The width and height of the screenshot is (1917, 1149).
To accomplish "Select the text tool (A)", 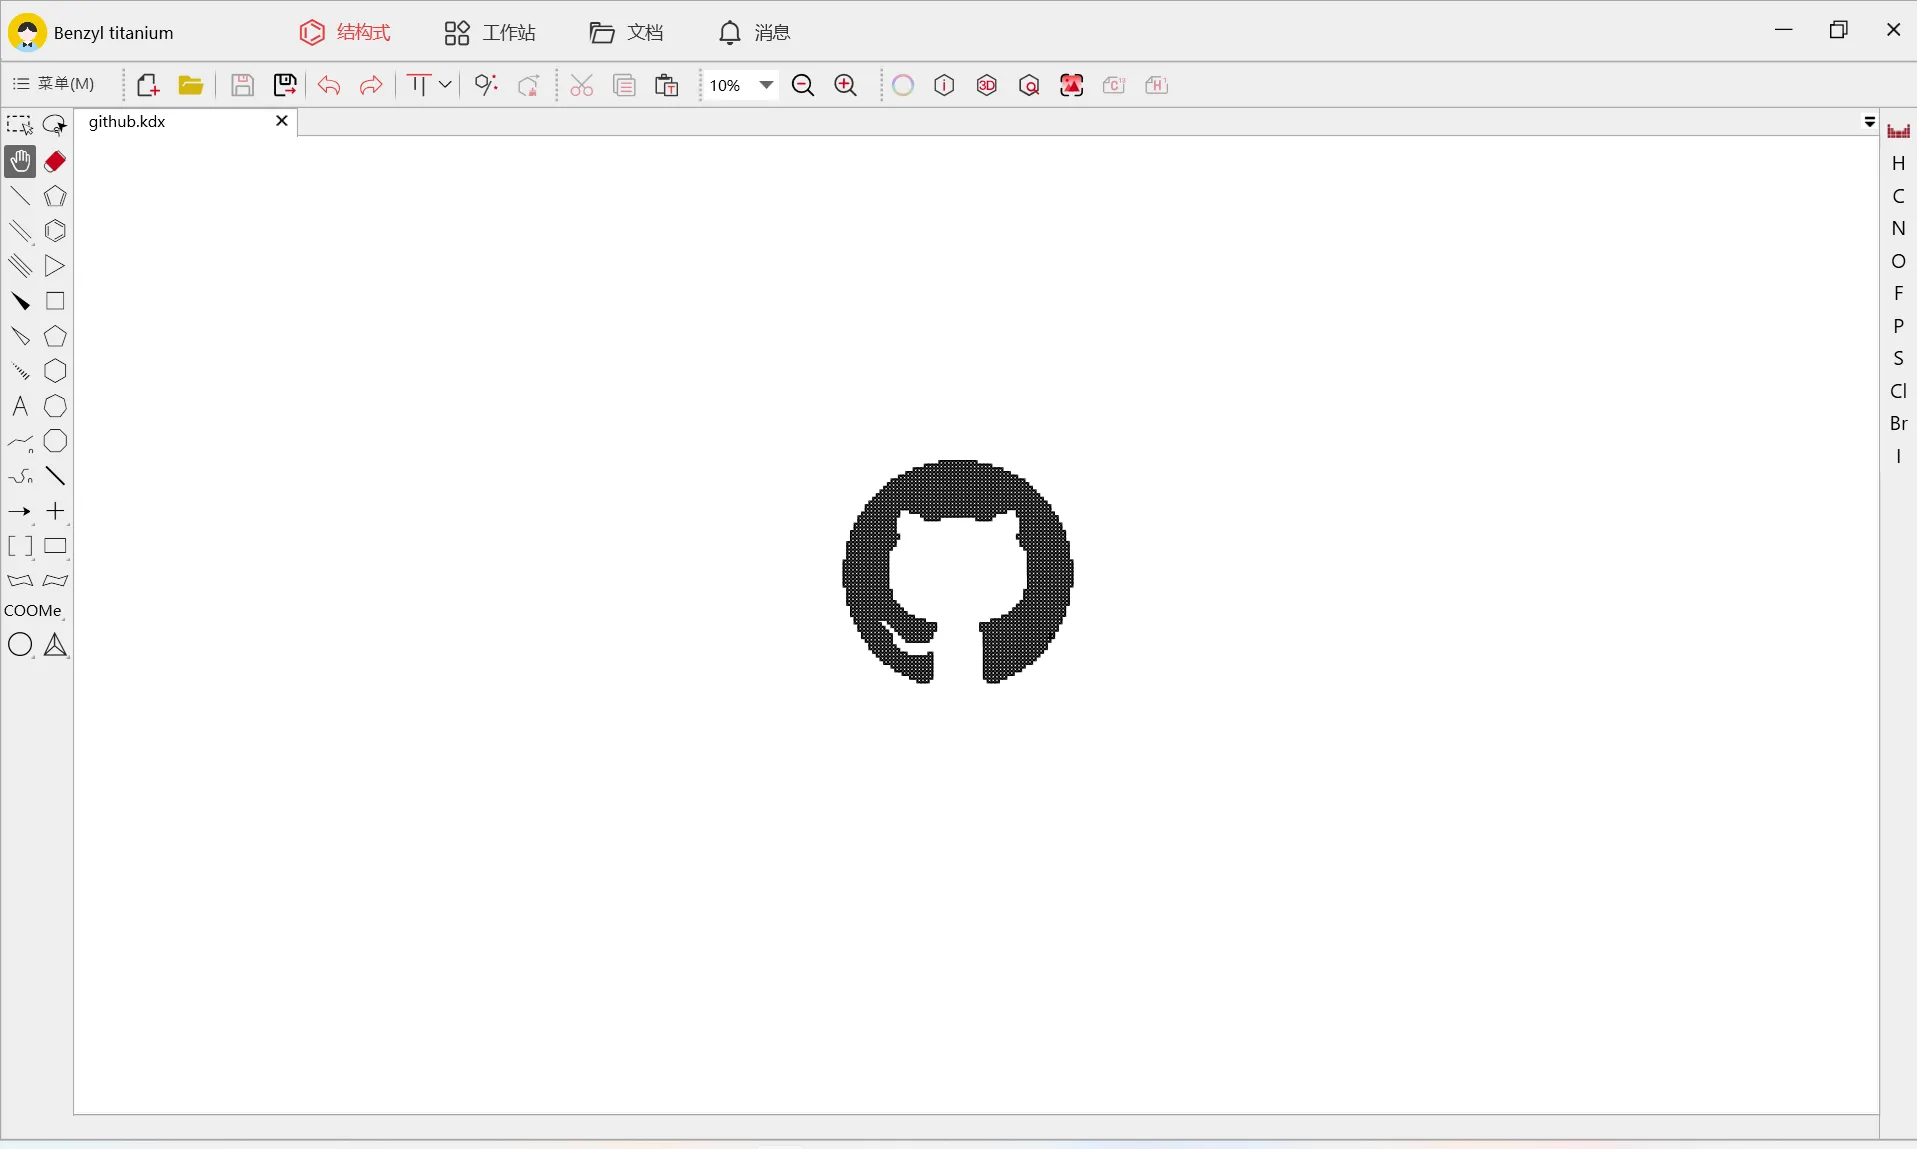I will (x=20, y=406).
